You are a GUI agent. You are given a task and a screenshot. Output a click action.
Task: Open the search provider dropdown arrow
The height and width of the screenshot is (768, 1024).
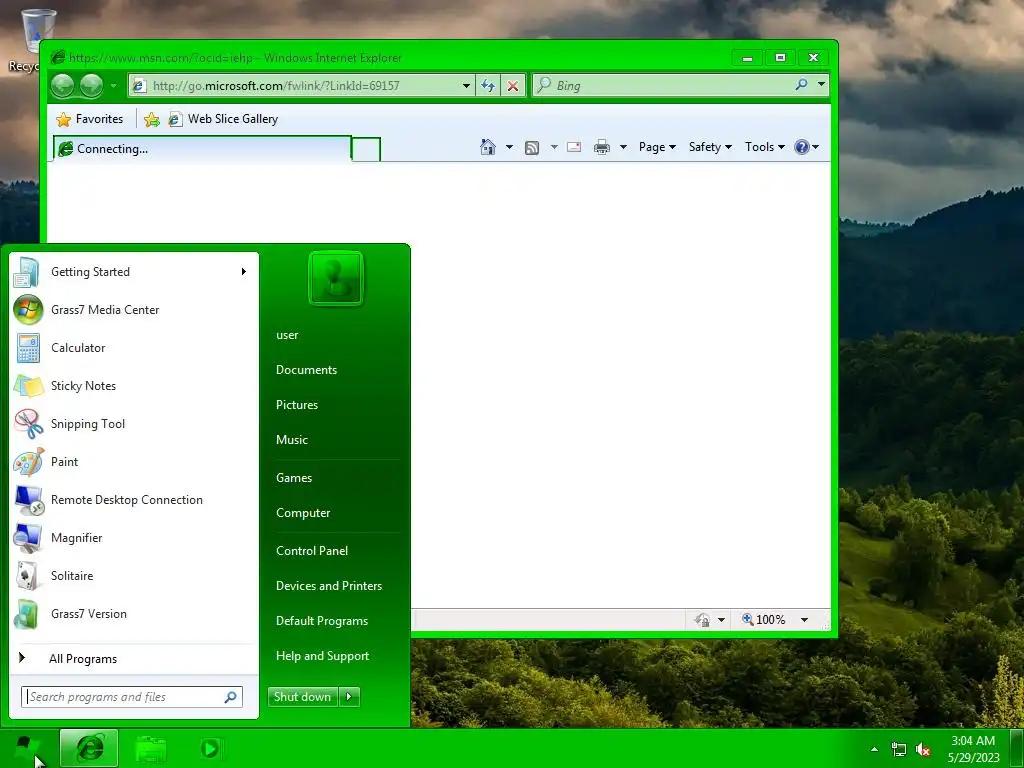point(821,85)
